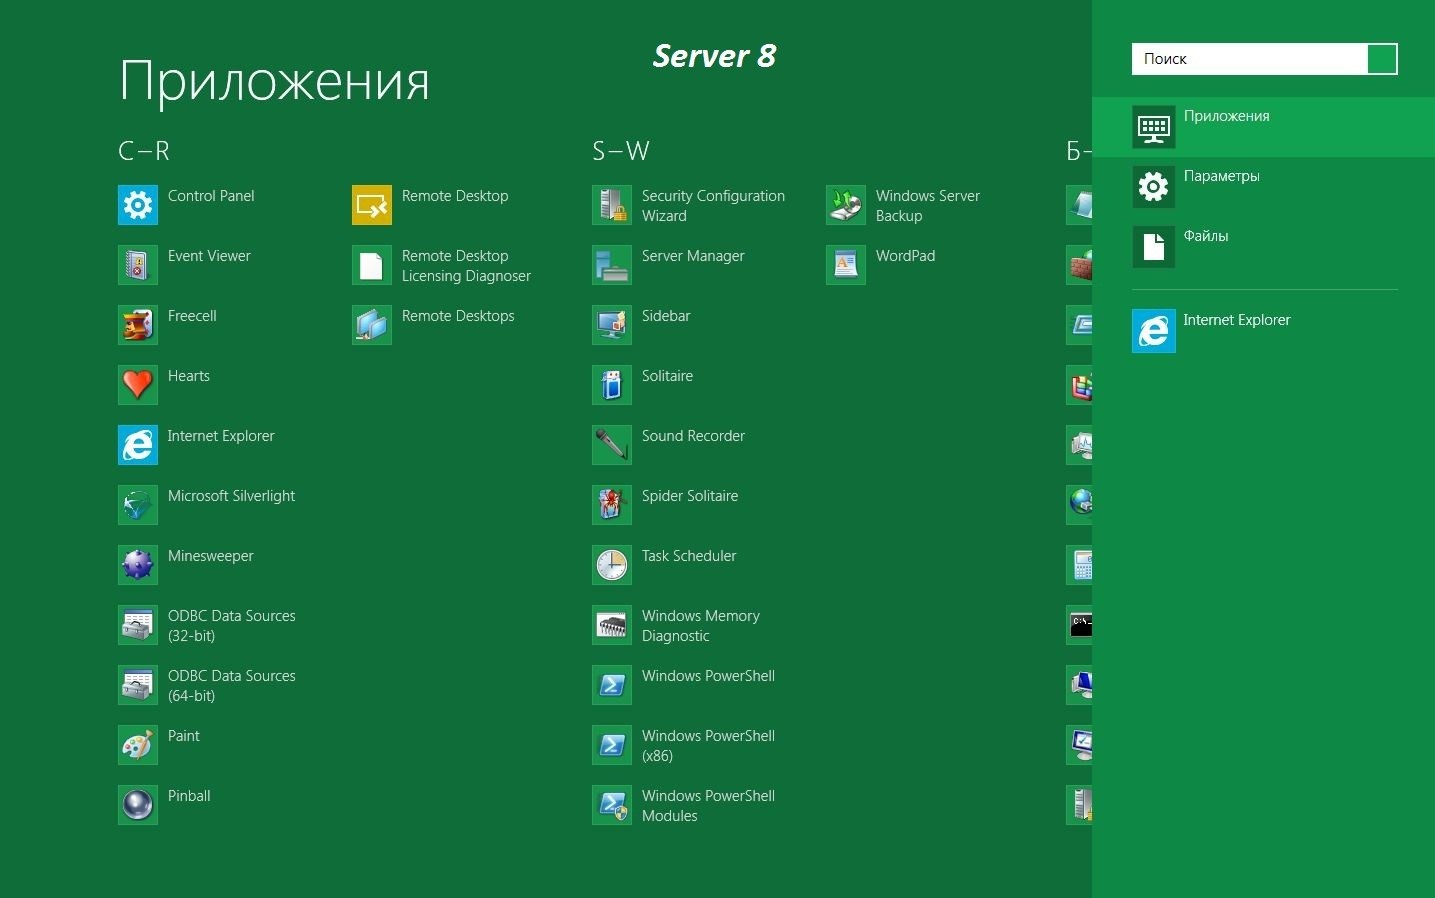Open Task Scheduler clock icon
The image size is (1435, 898).
[x=612, y=565]
